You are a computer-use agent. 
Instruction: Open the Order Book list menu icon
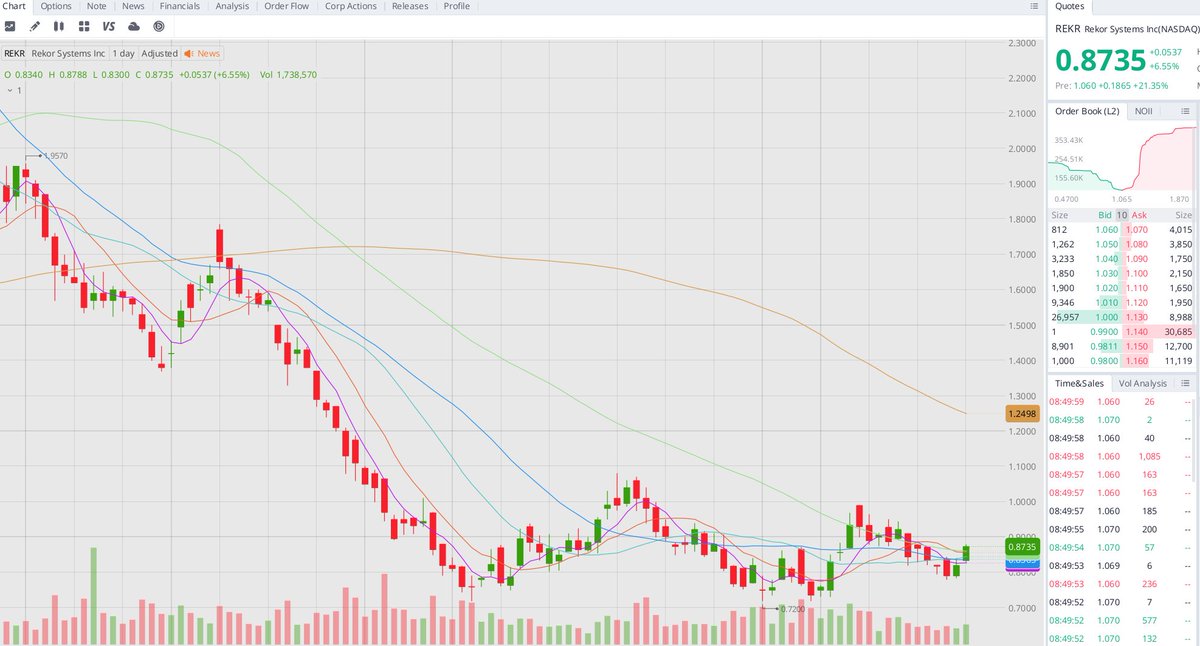coord(1186,112)
